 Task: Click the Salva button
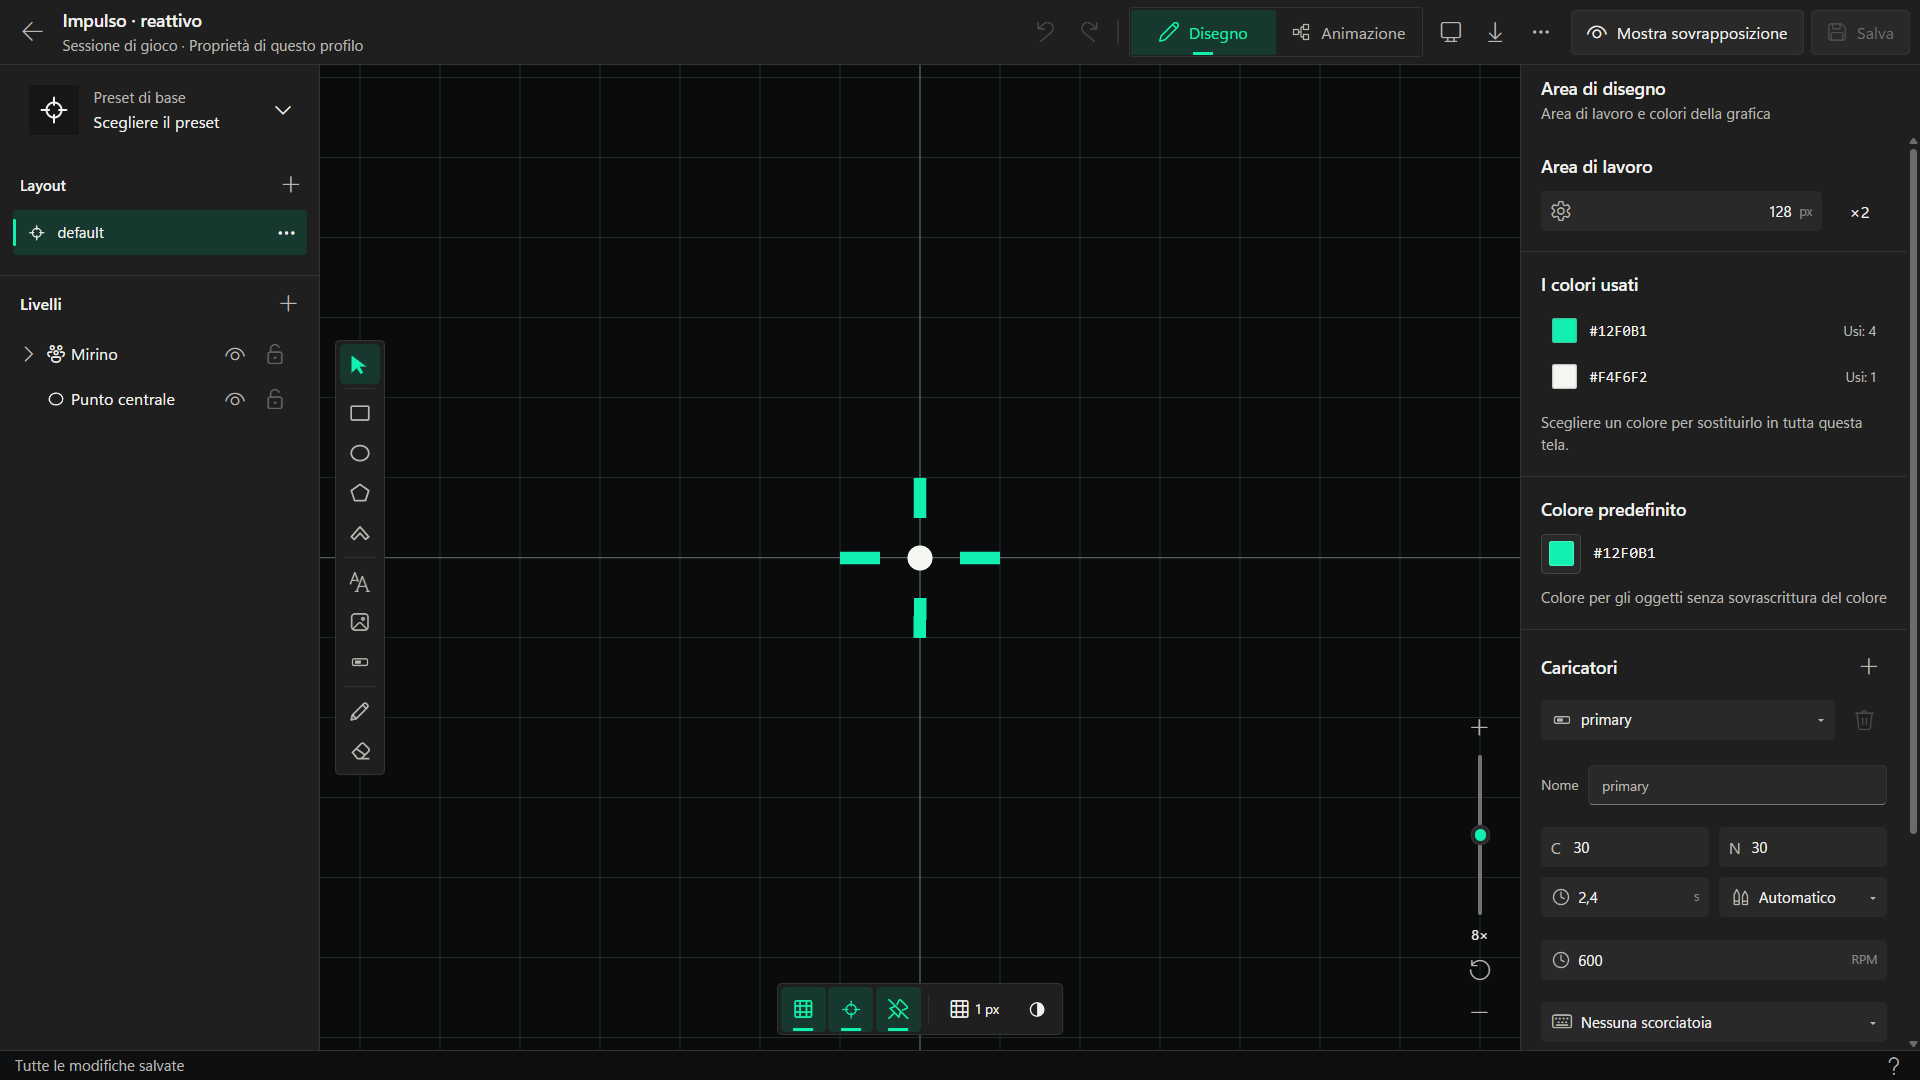(x=1859, y=33)
